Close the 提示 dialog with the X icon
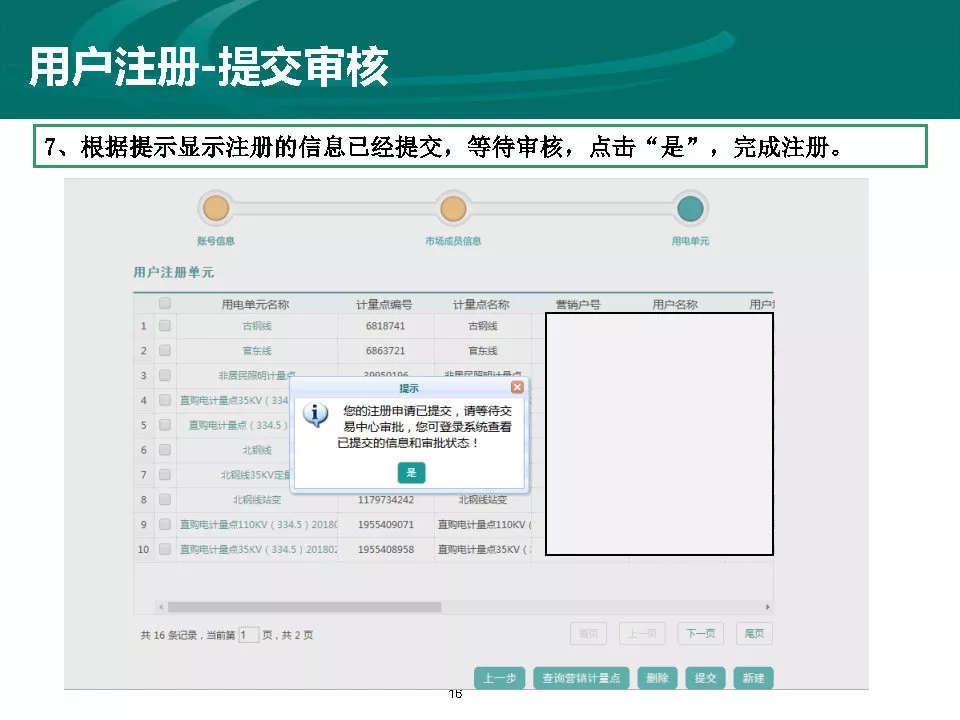This screenshot has width=960, height=720. 517,387
